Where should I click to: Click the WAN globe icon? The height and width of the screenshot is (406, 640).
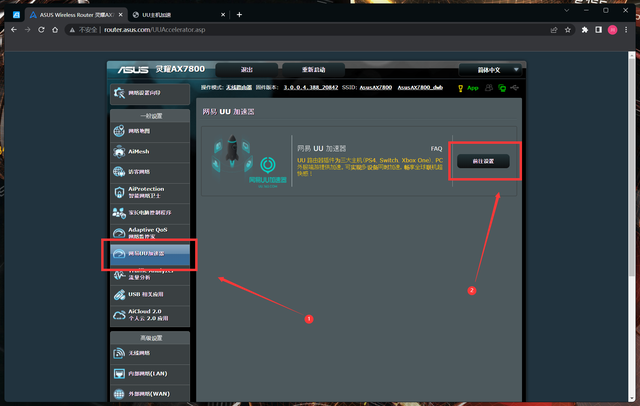click(119, 394)
